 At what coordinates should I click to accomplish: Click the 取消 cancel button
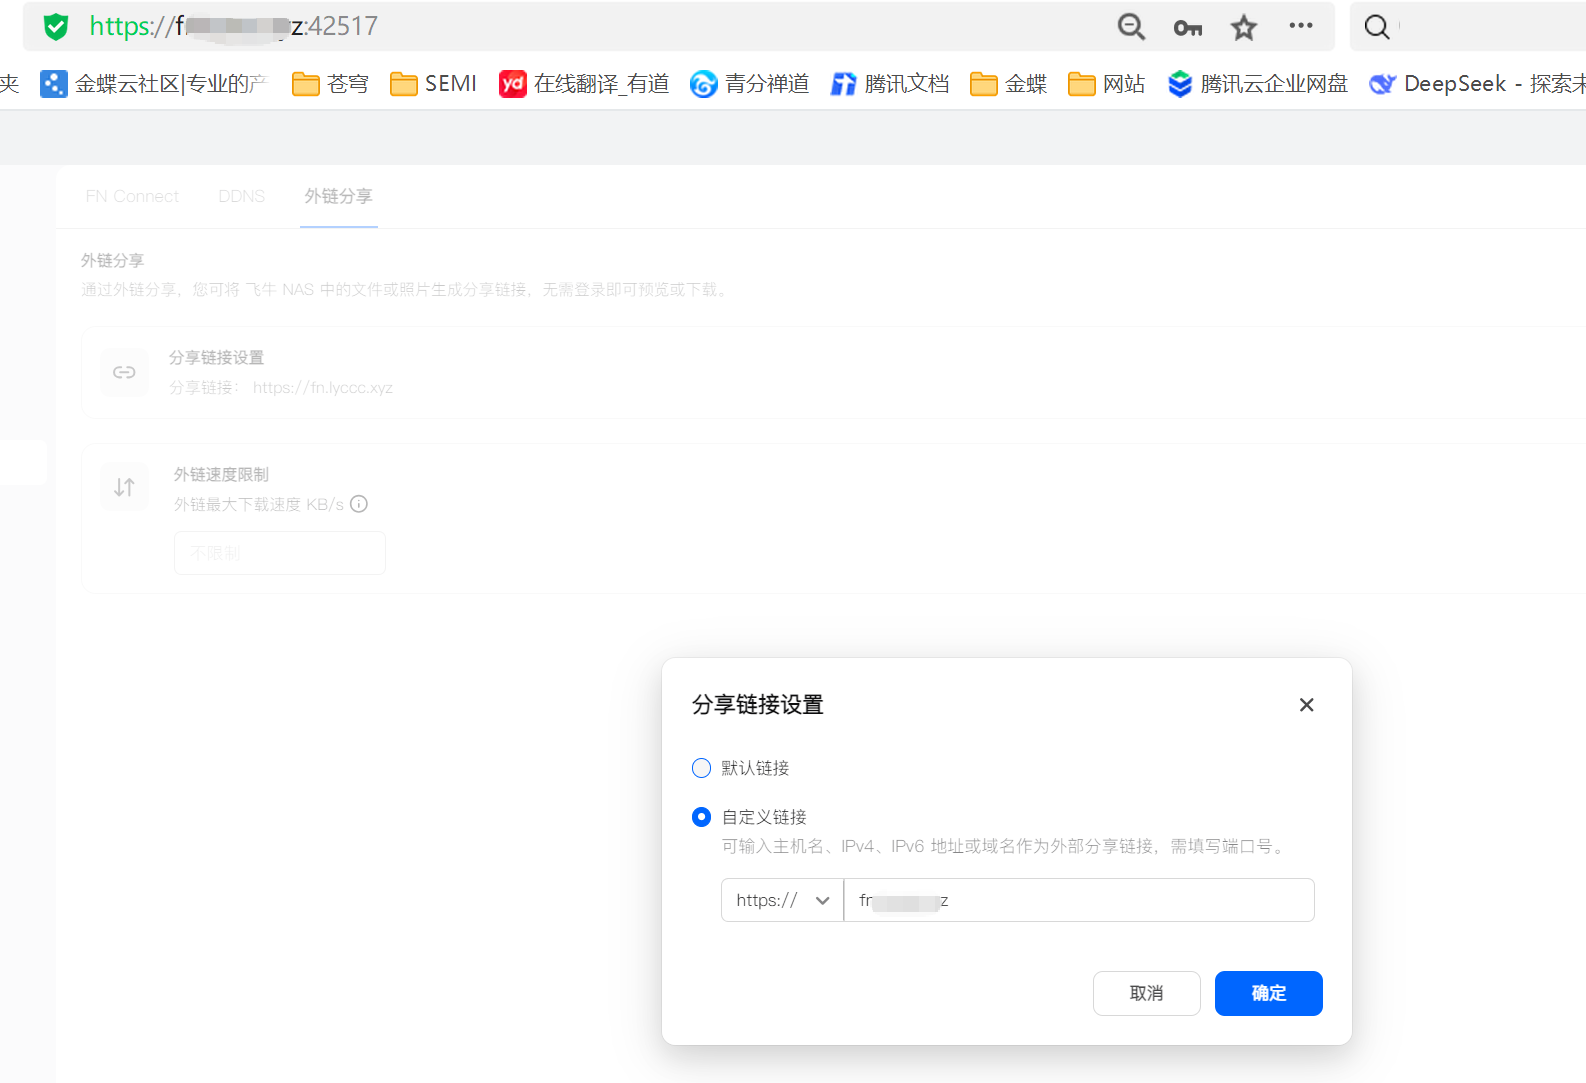click(x=1146, y=993)
